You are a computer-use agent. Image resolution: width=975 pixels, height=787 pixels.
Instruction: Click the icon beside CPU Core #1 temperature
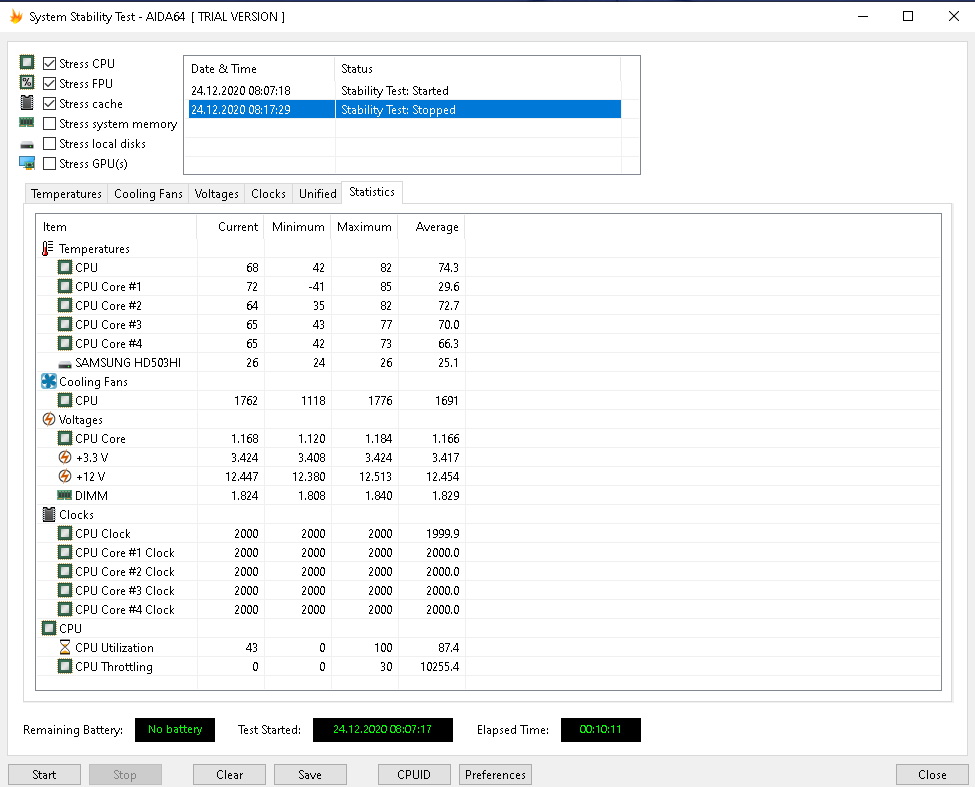coord(65,286)
